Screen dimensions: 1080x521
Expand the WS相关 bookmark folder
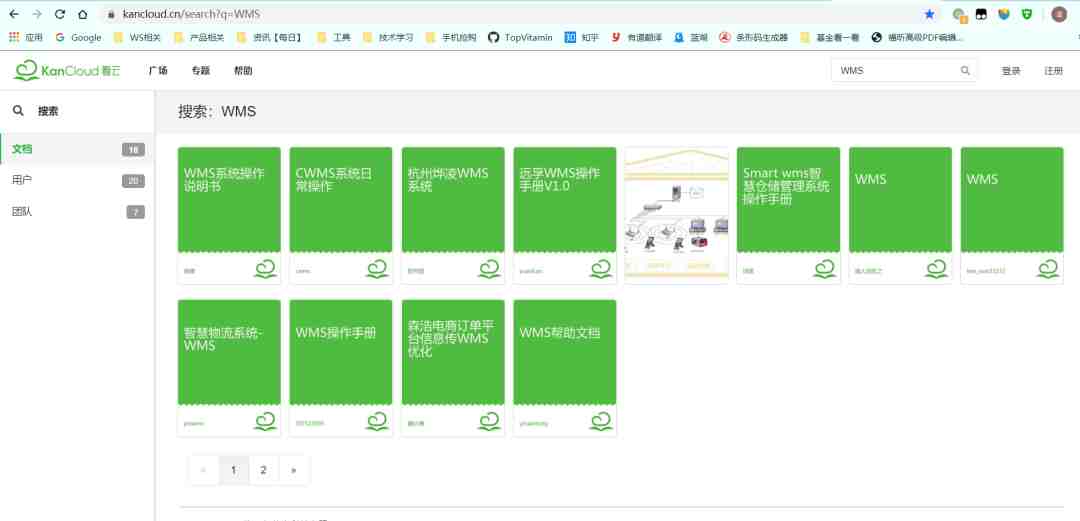(137, 37)
